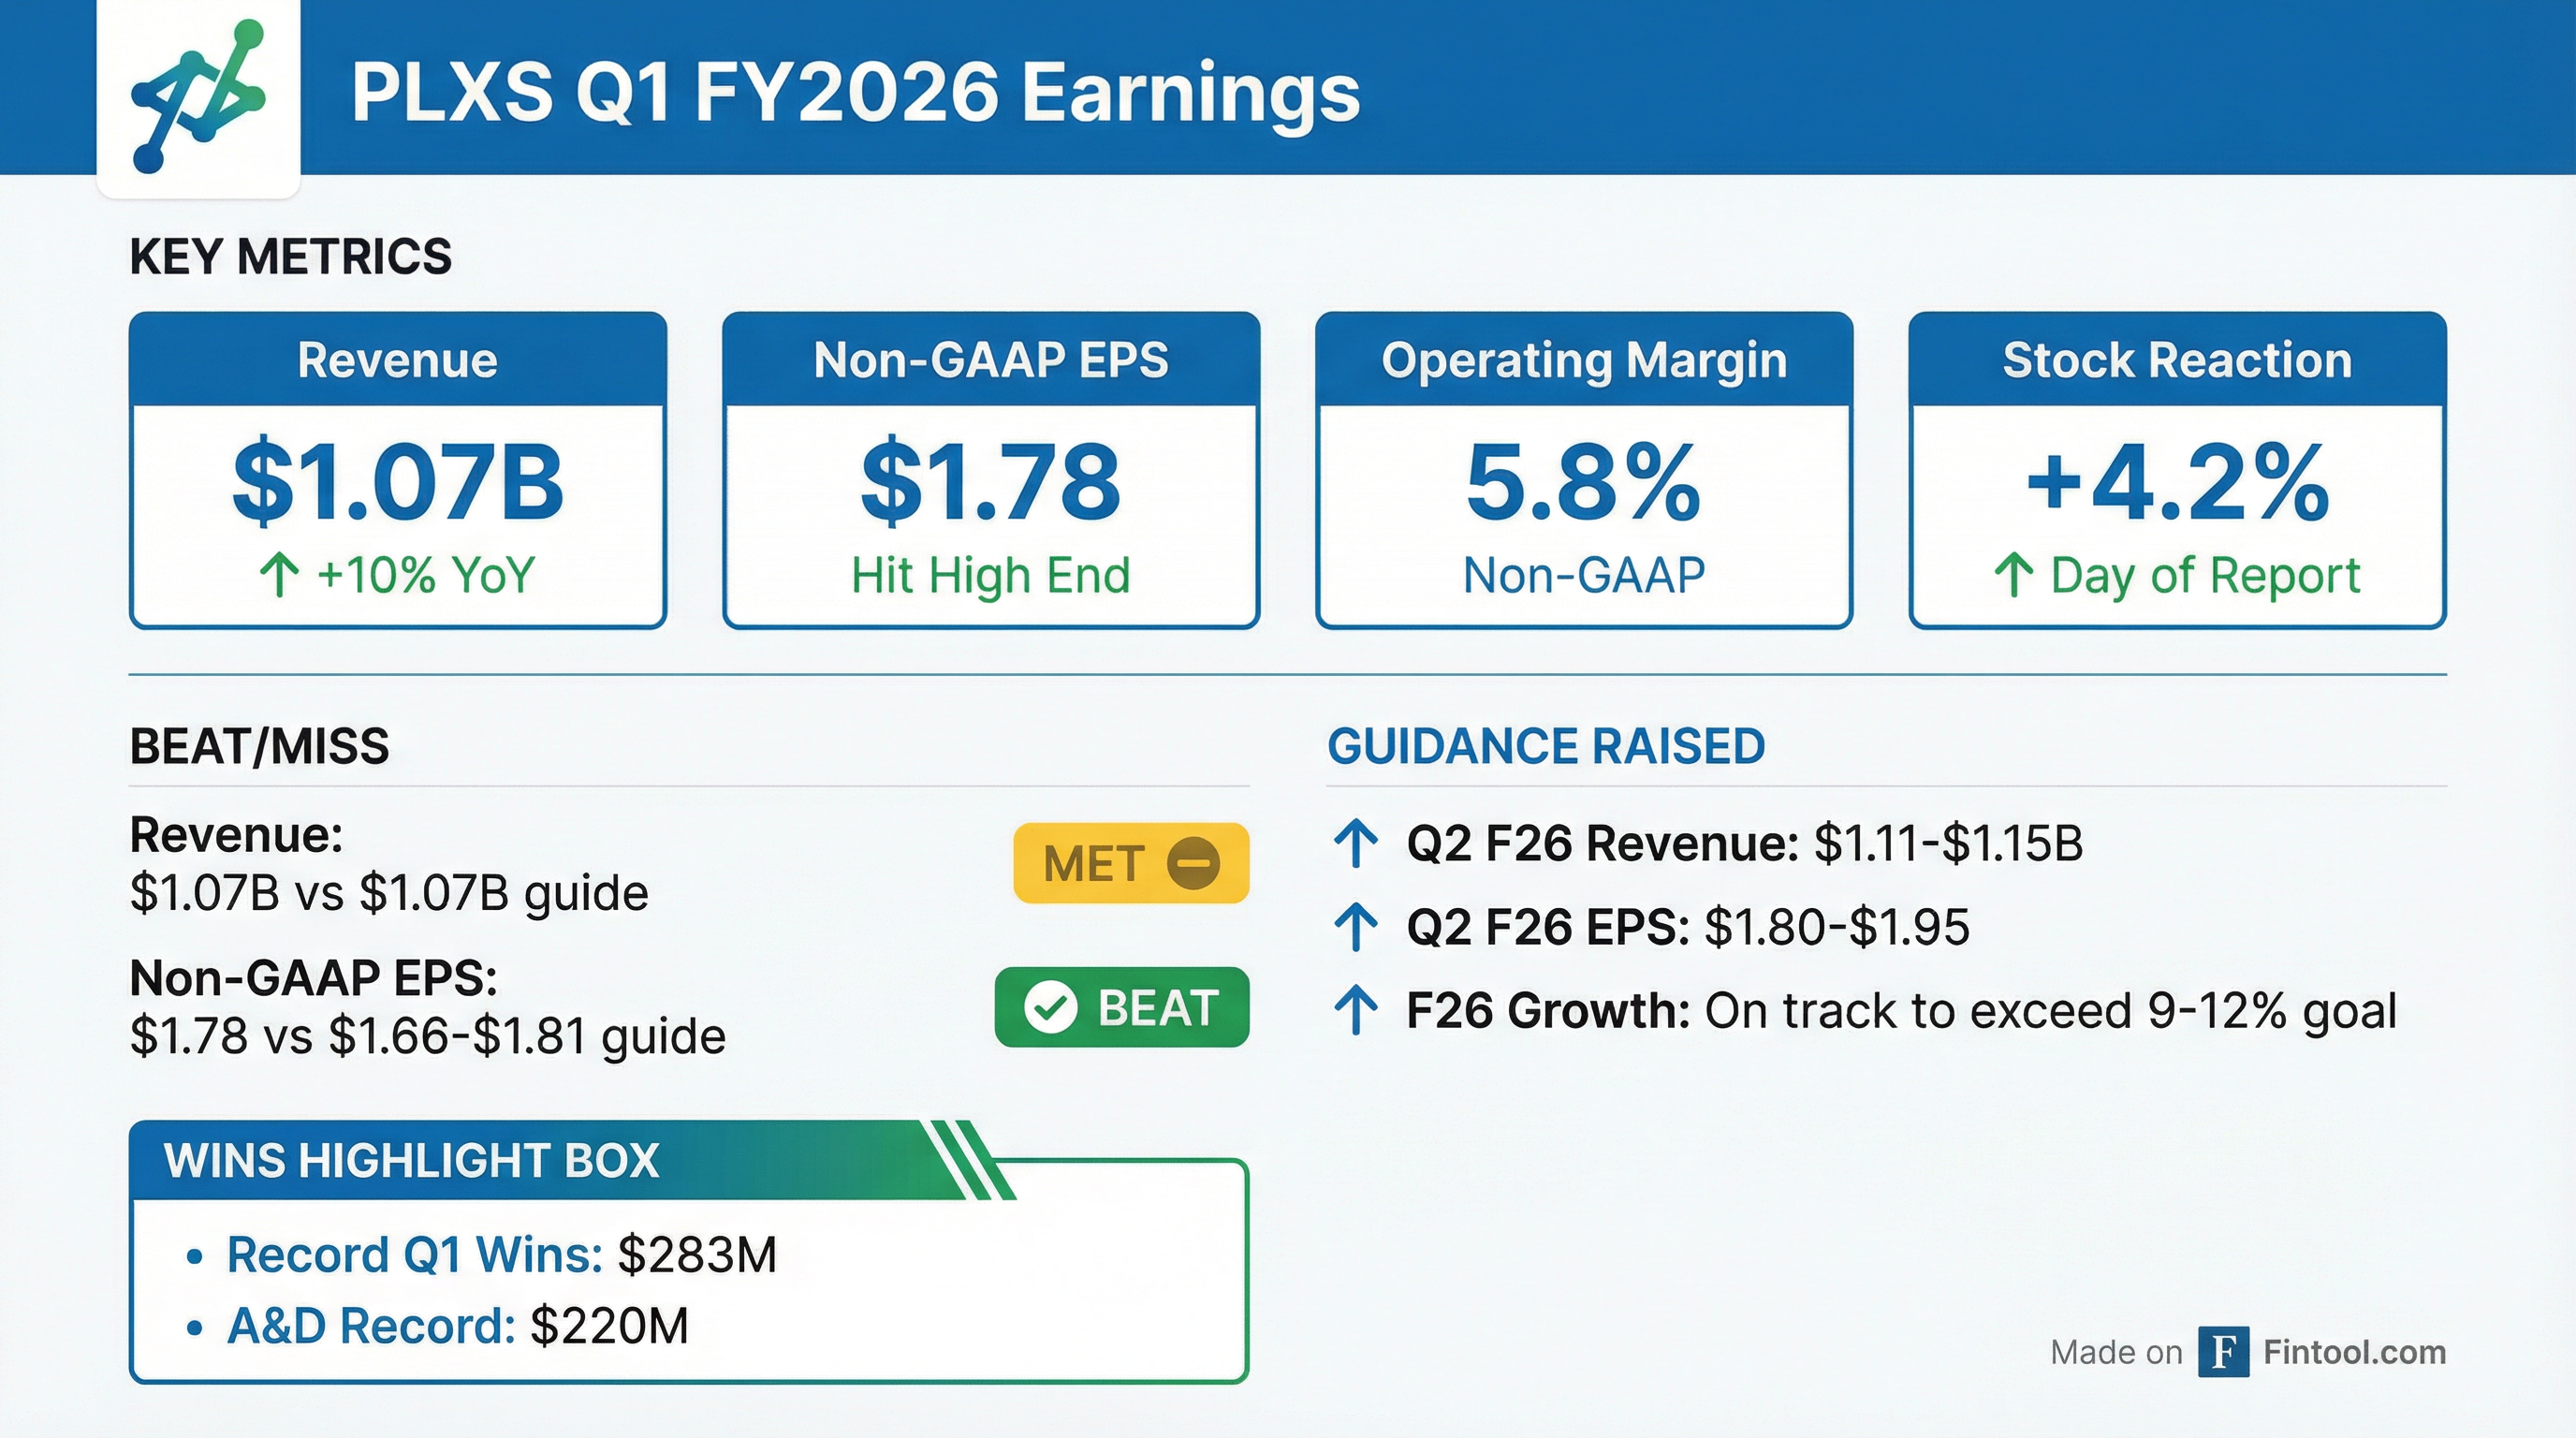Viewport: 2576px width, 1438px height.
Task: Click the green arrow beside Day of Report
Action: (x=2013, y=576)
